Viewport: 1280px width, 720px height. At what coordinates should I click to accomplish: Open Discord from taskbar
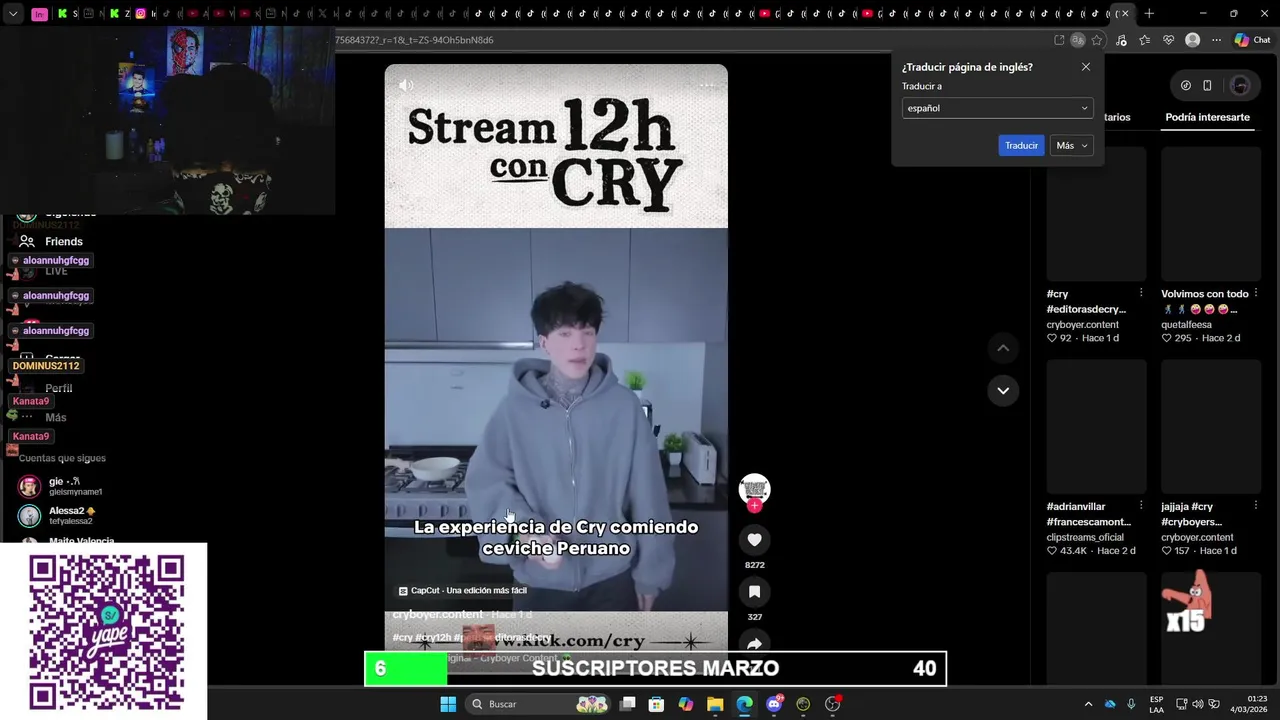tap(774, 704)
